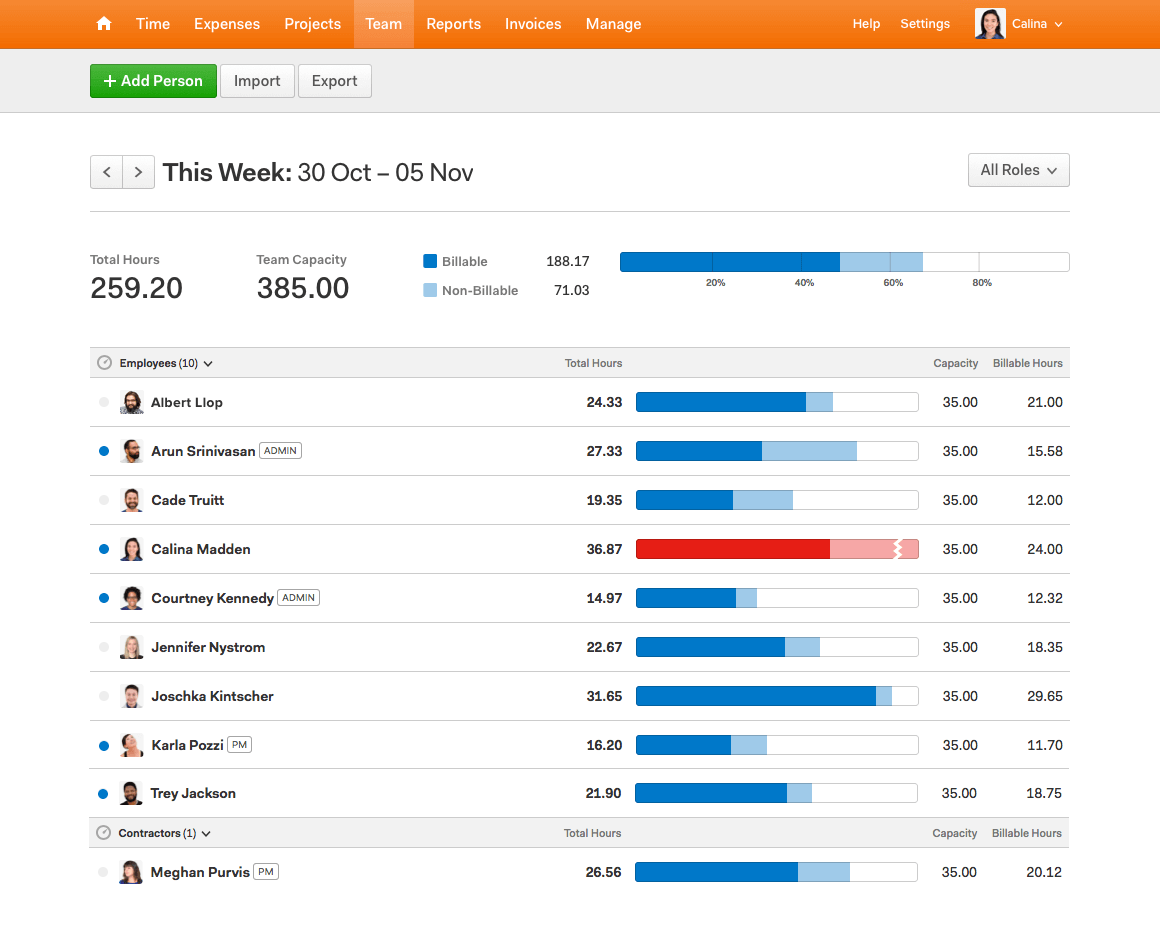The width and height of the screenshot is (1160, 939).
Task: Click the Home icon in navigation bar
Action: pyautogui.click(x=104, y=24)
